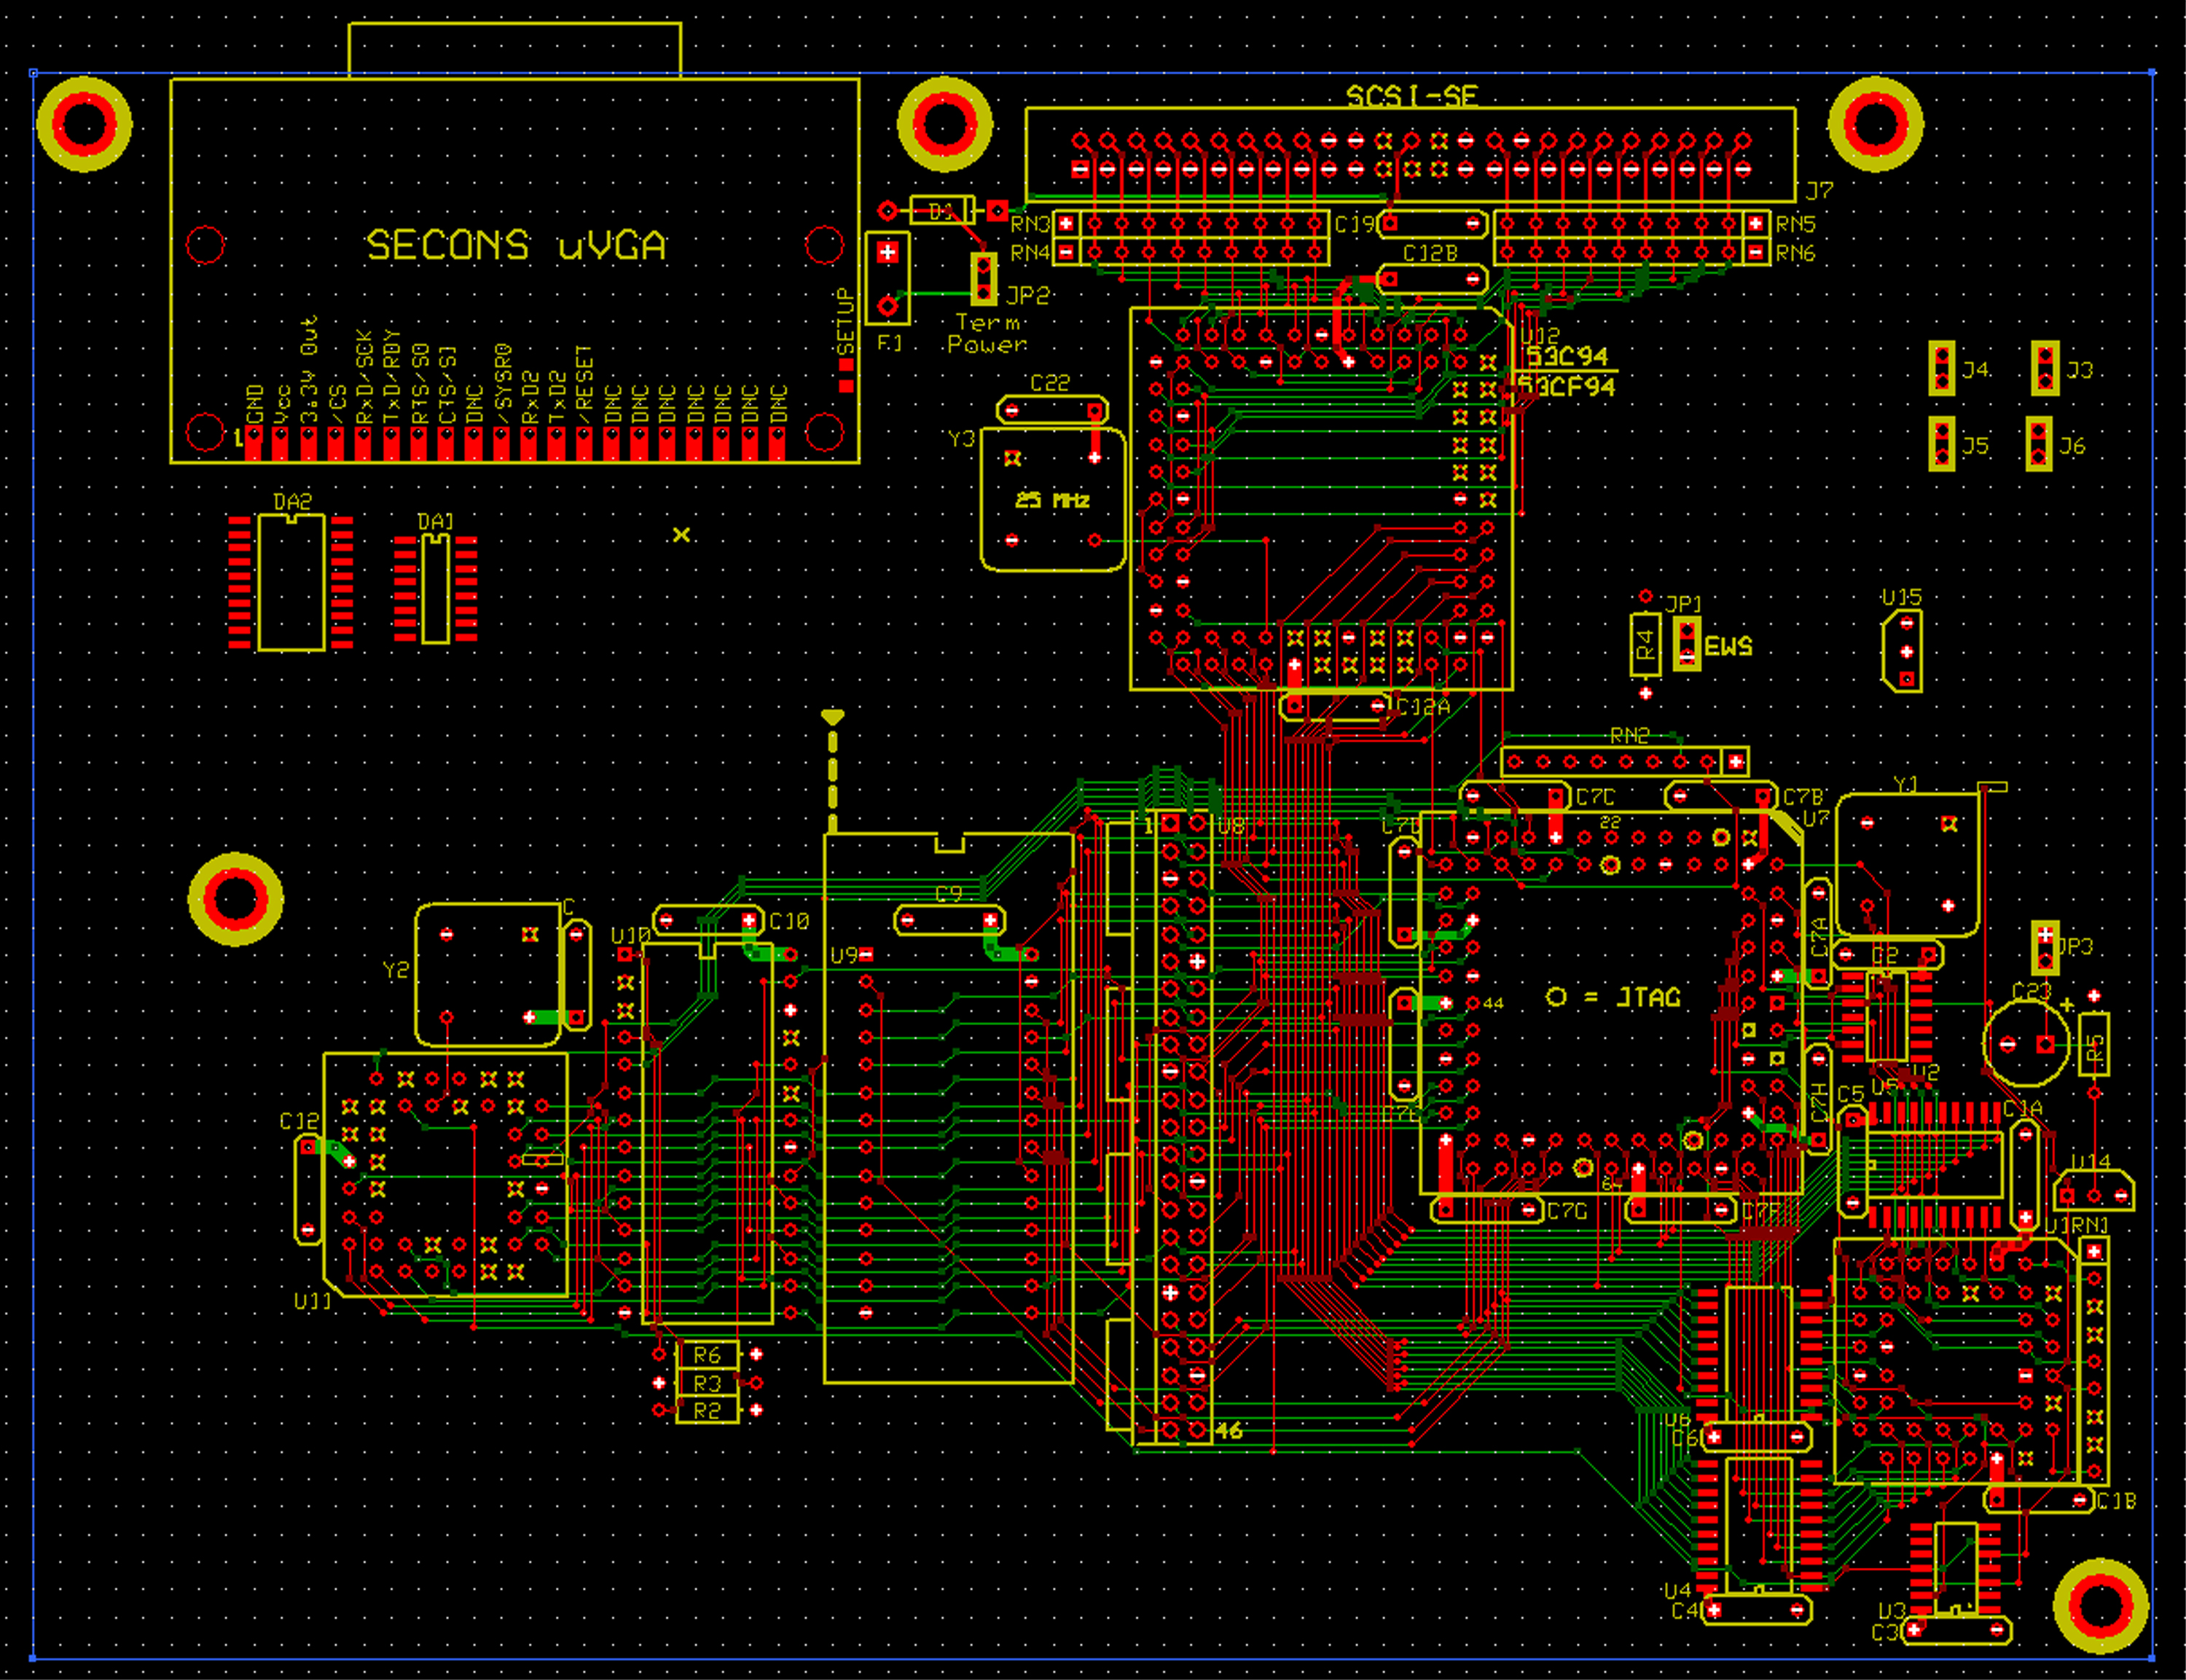Select the R4 resistor
Screen dimensions: 2186x1680
click(1645, 645)
